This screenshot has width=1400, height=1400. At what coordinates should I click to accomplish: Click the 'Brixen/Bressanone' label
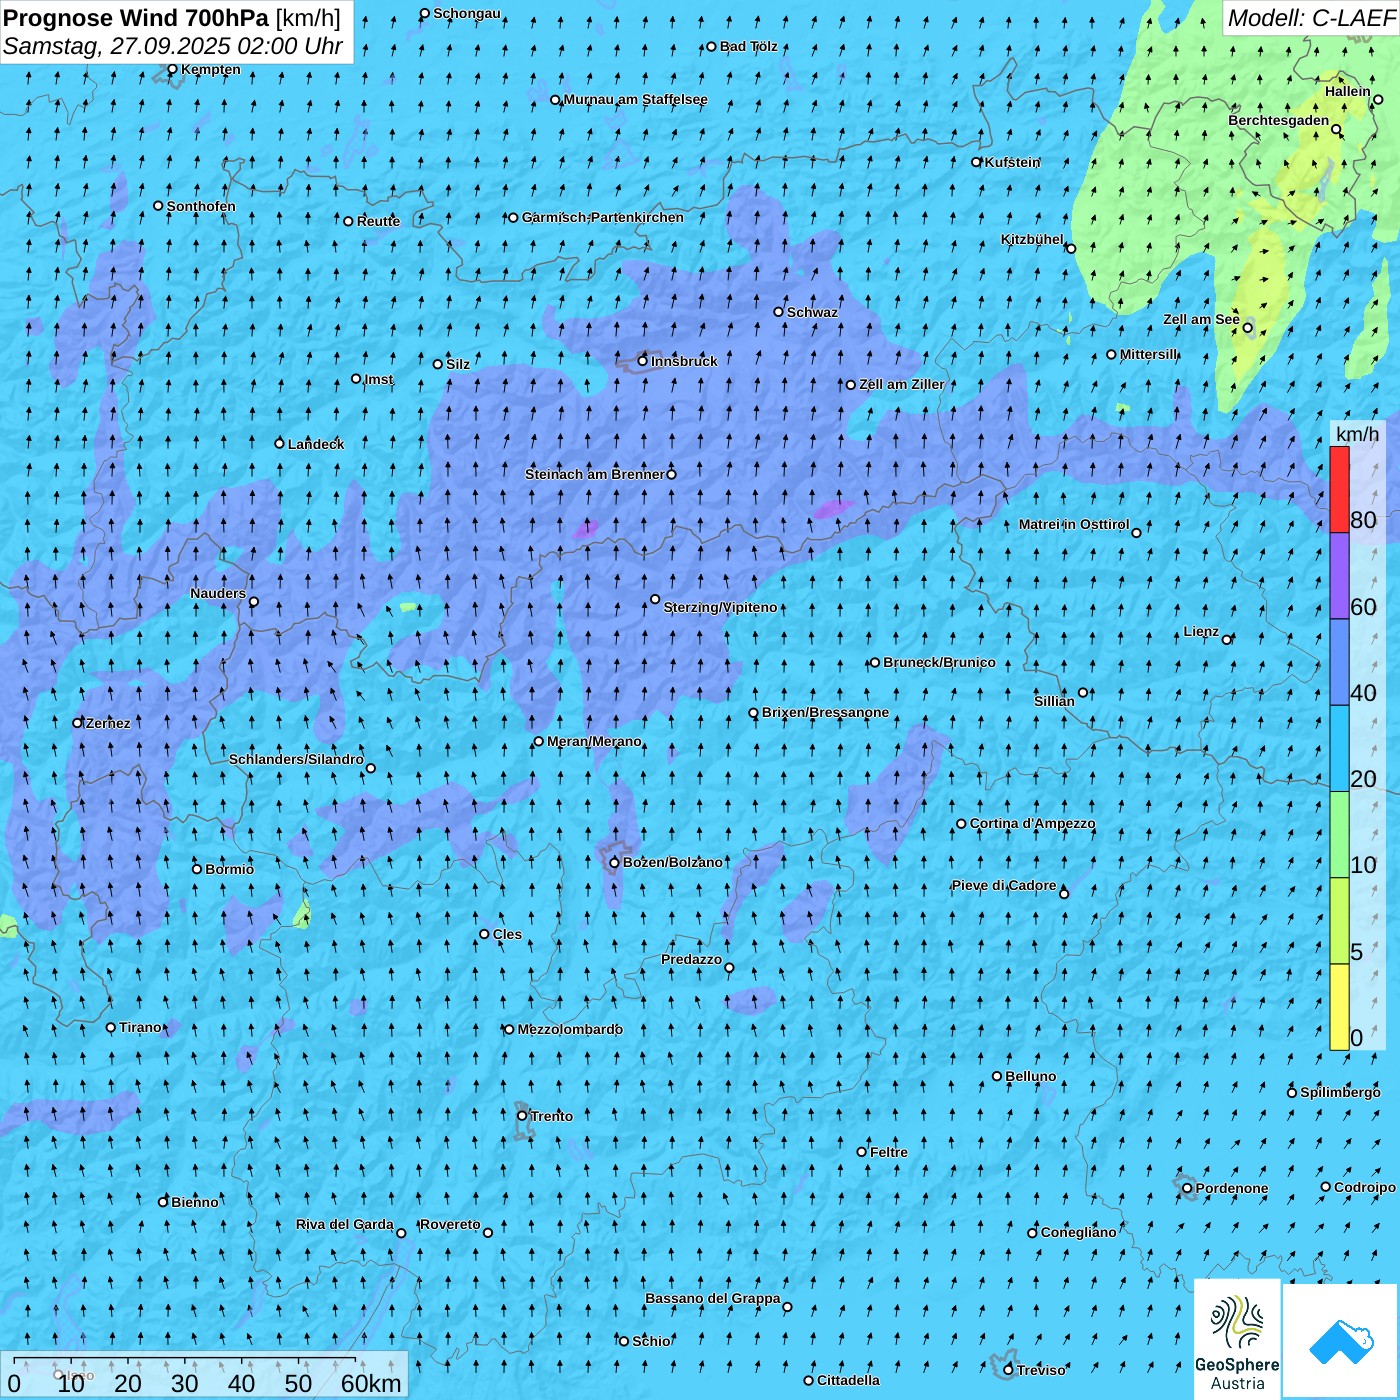pos(825,712)
